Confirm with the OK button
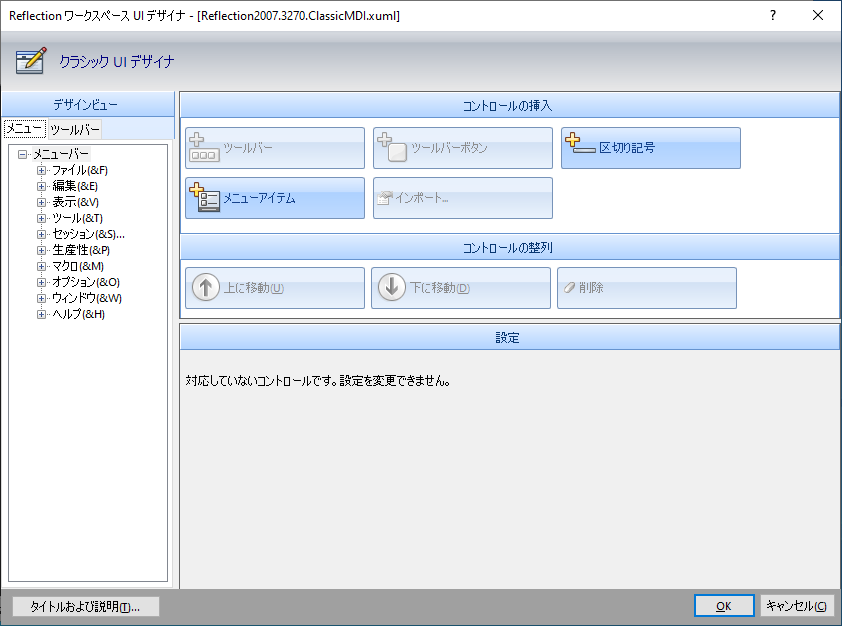842x626 pixels. click(x=724, y=606)
